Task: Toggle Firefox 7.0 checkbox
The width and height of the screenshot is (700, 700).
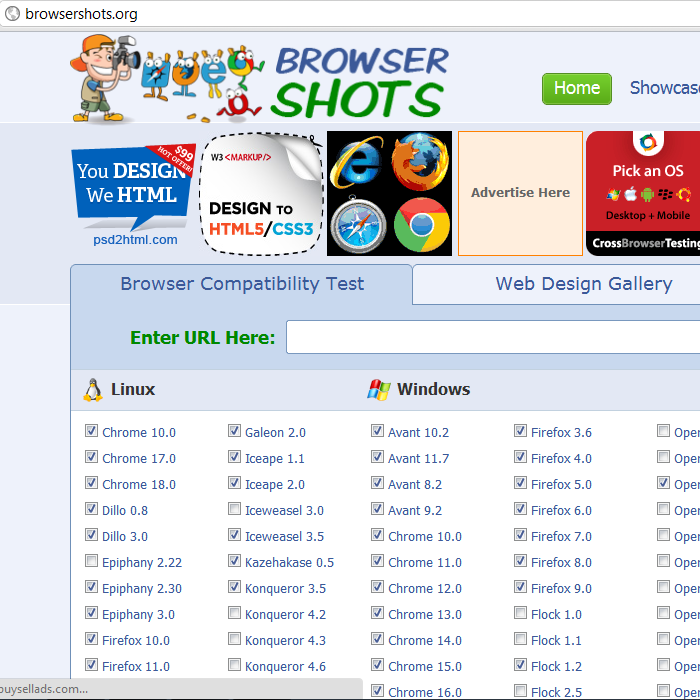Action: 520,534
